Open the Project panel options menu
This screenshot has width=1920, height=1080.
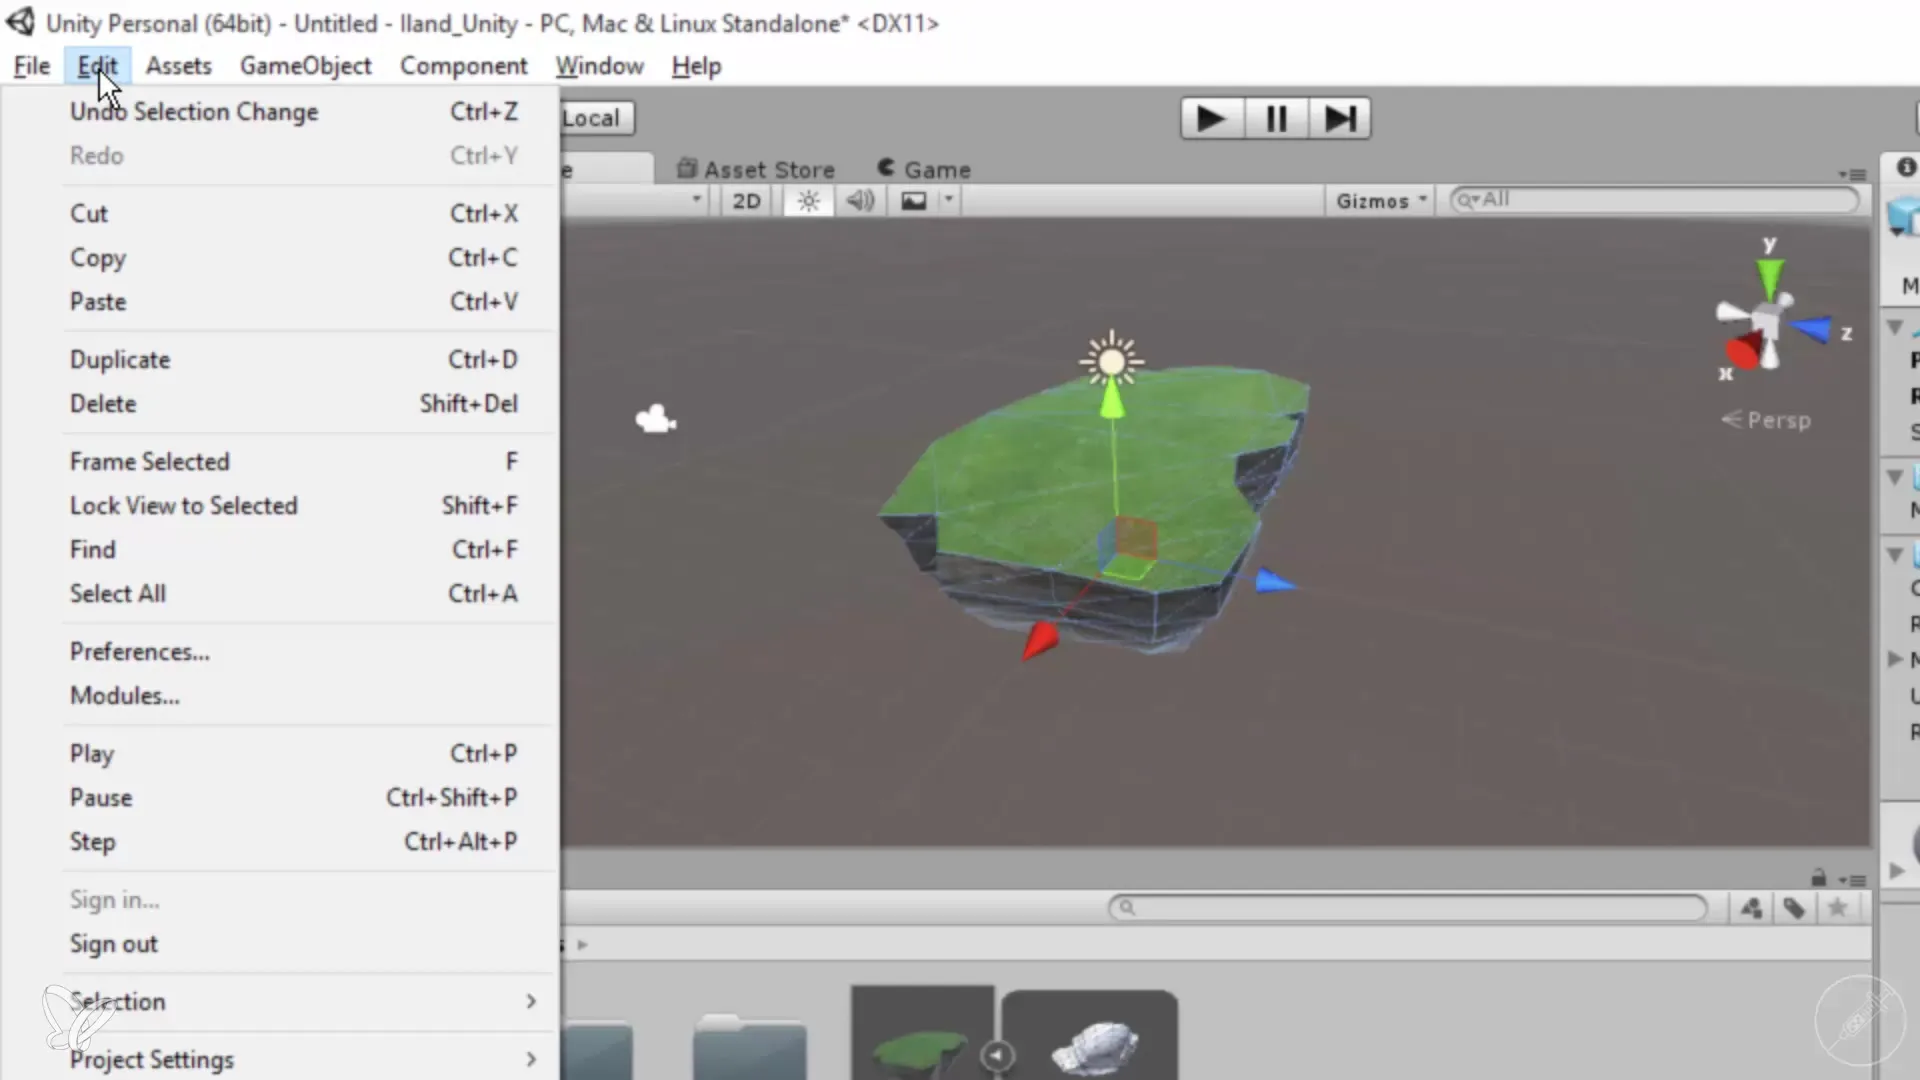[x=1853, y=880]
